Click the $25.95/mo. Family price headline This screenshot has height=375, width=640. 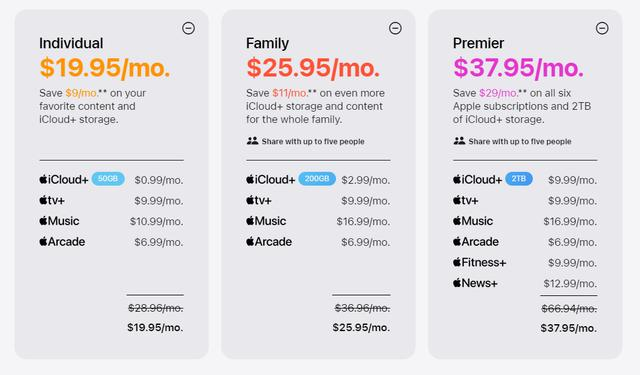click(x=313, y=68)
